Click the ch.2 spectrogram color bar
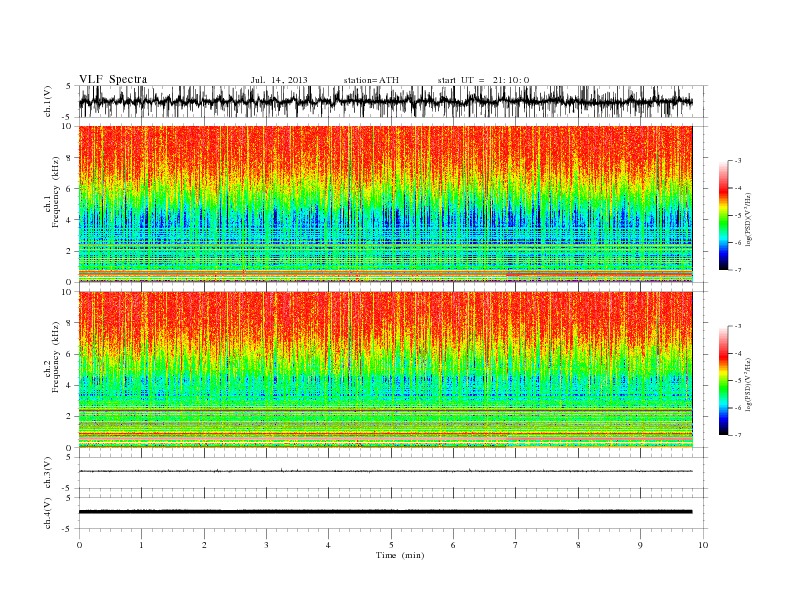 tap(723, 381)
